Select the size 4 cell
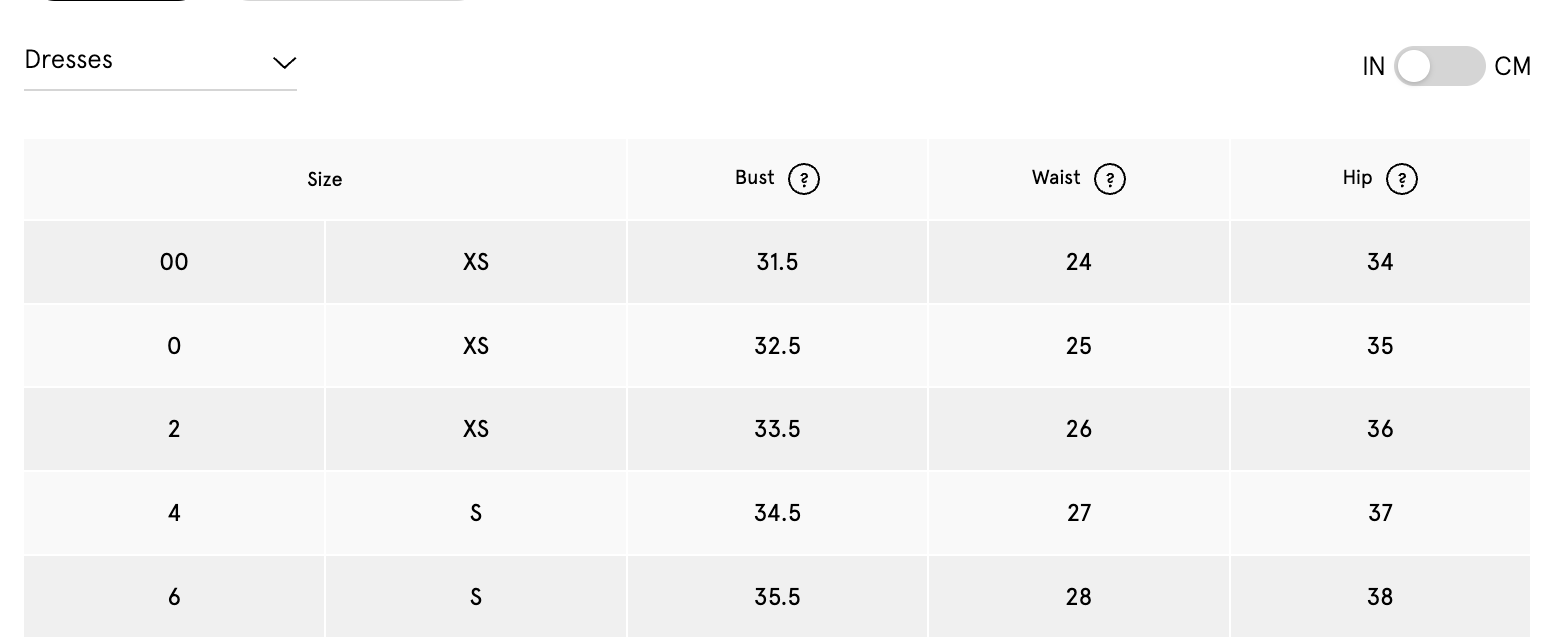Image resolution: width=1562 pixels, height=638 pixels. (174, 513)
